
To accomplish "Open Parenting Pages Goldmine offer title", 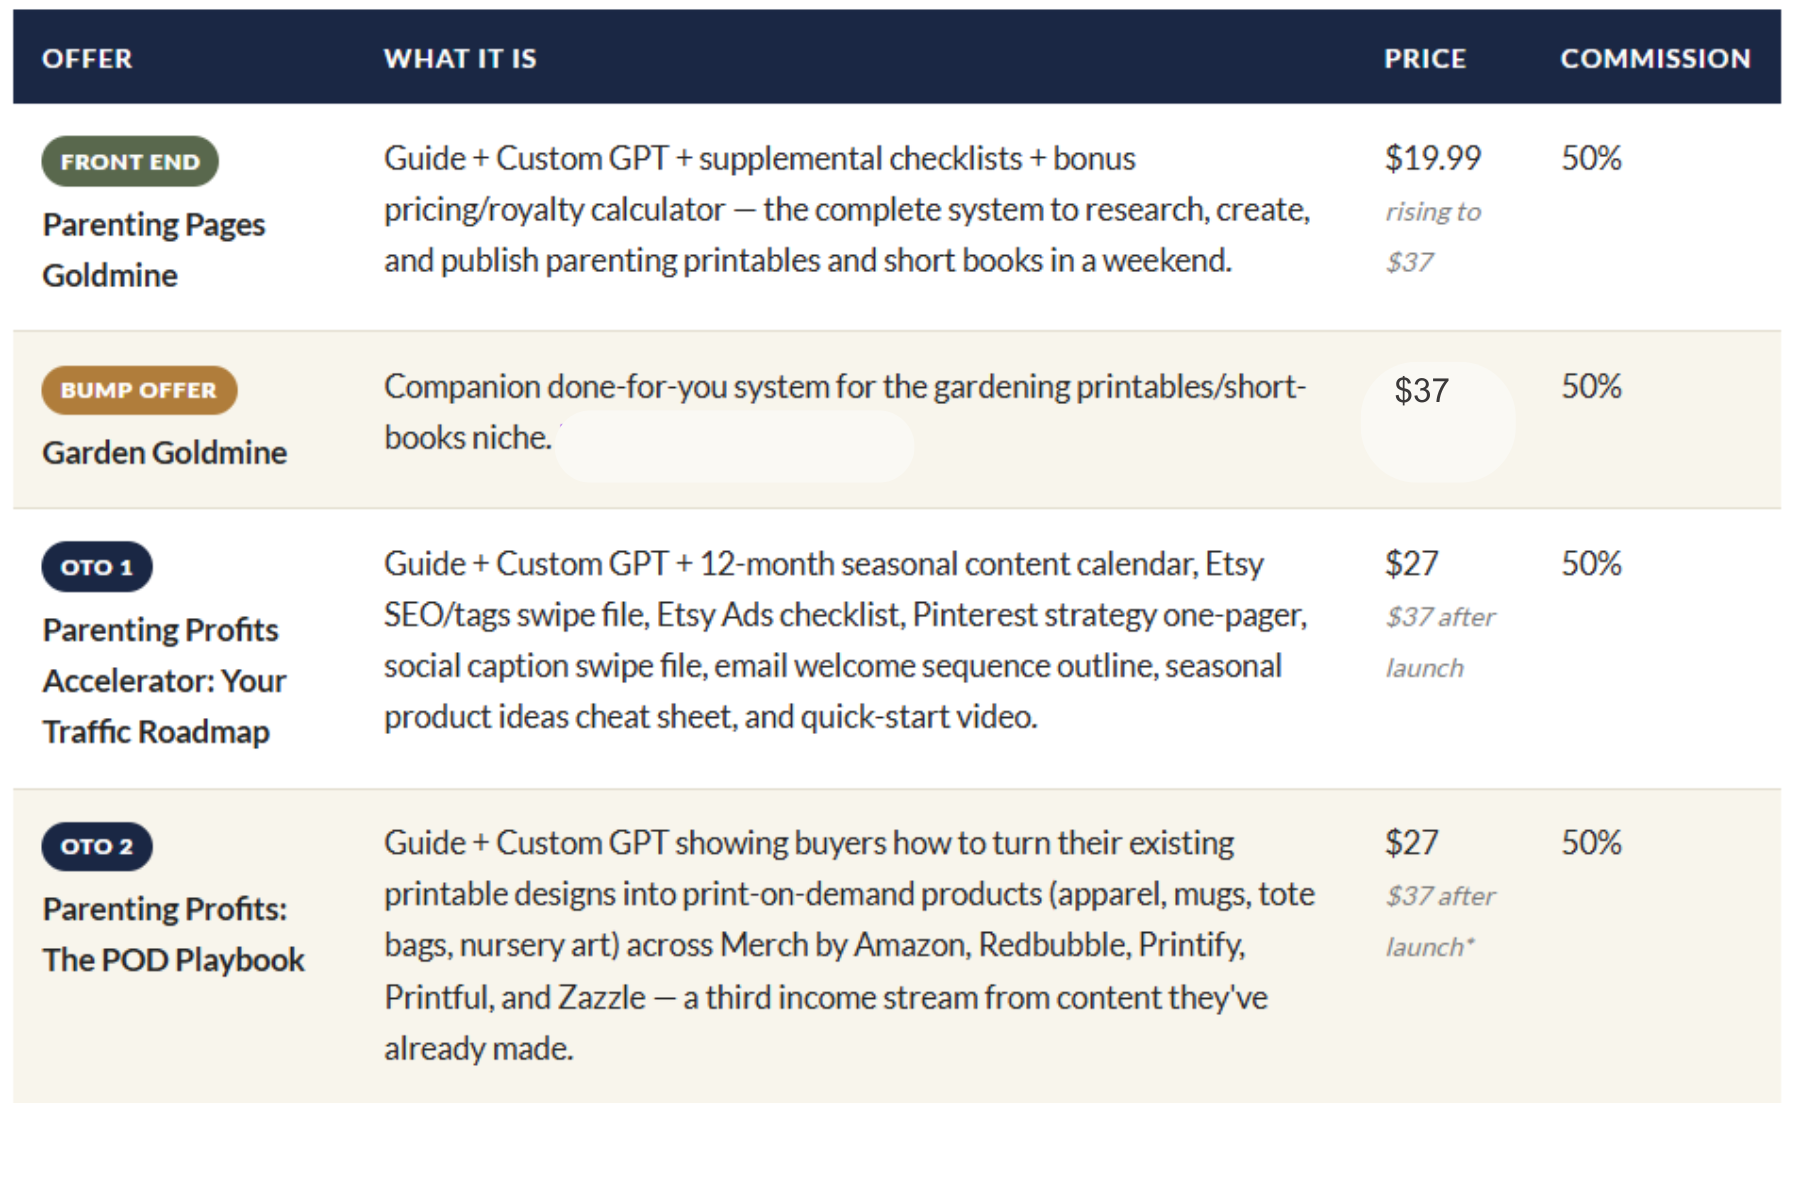I will pos(154,250).
